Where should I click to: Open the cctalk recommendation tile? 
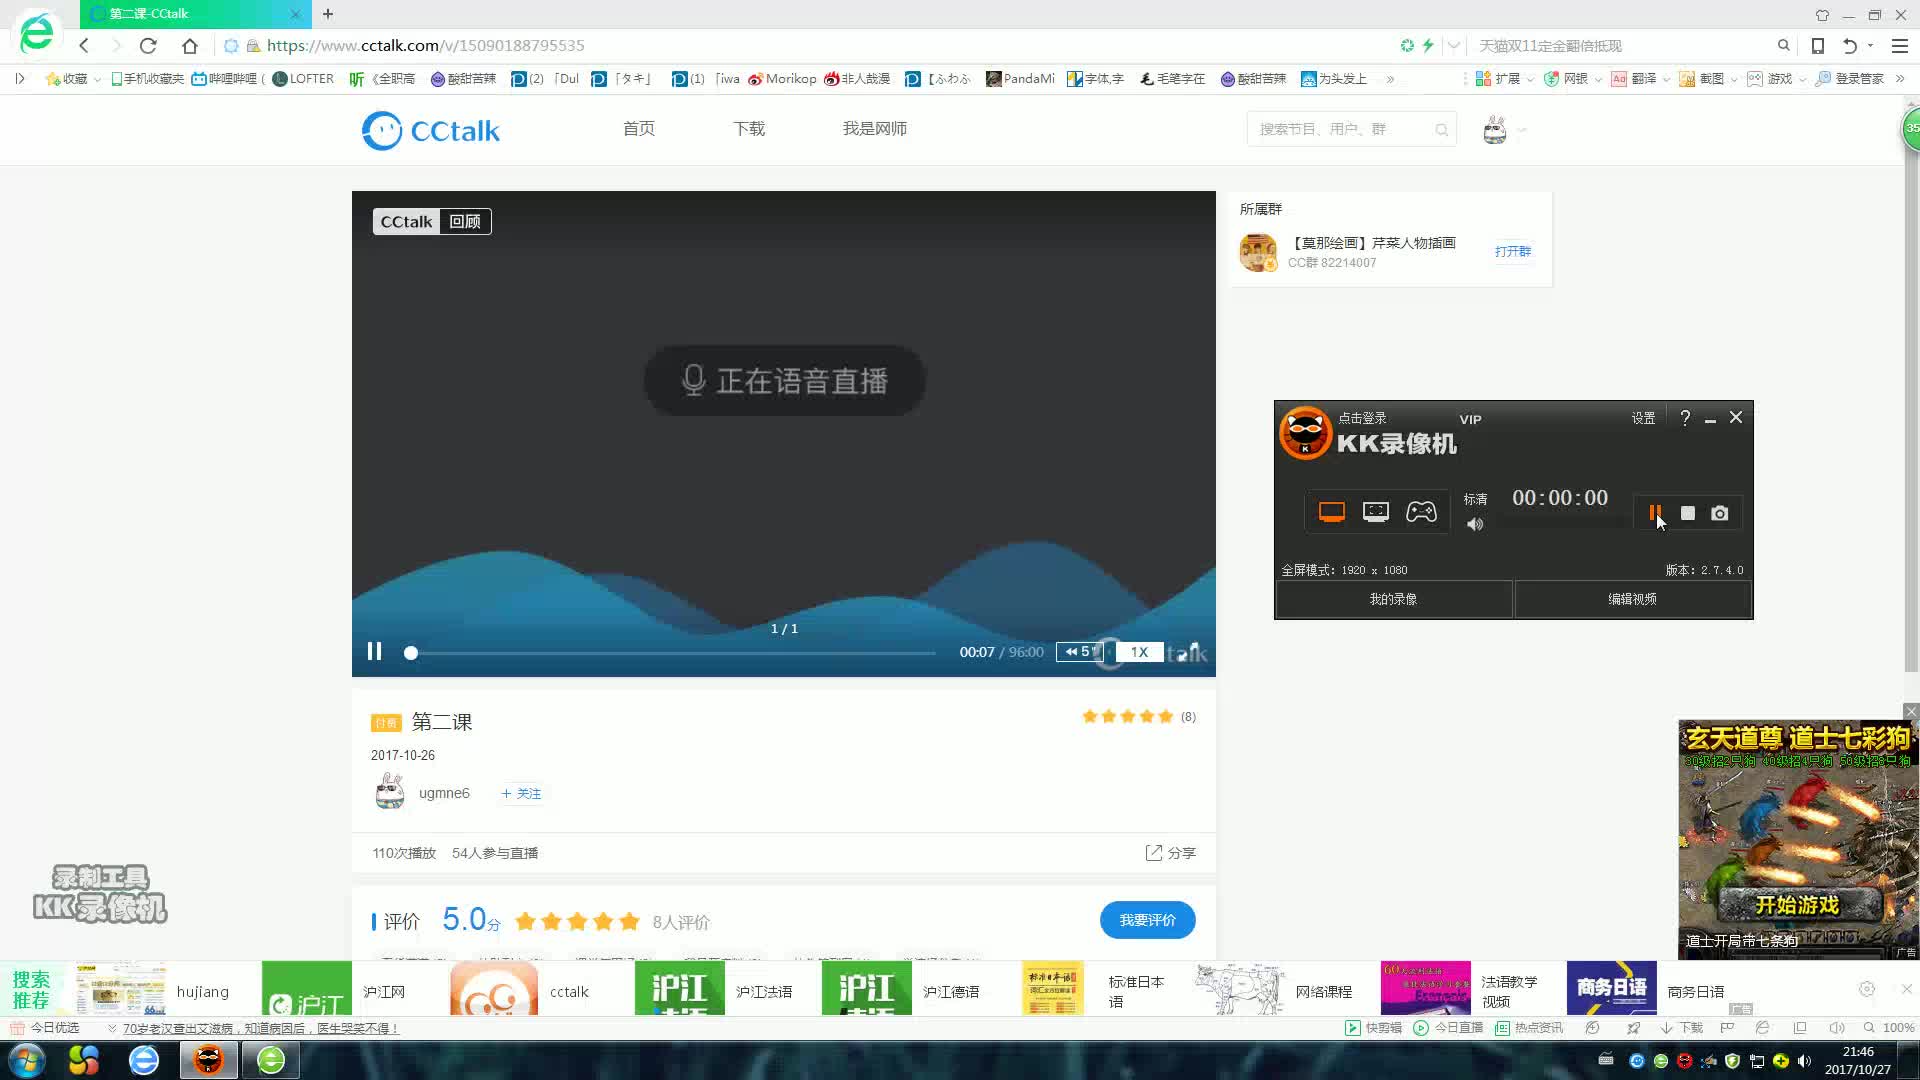[520, 990]
